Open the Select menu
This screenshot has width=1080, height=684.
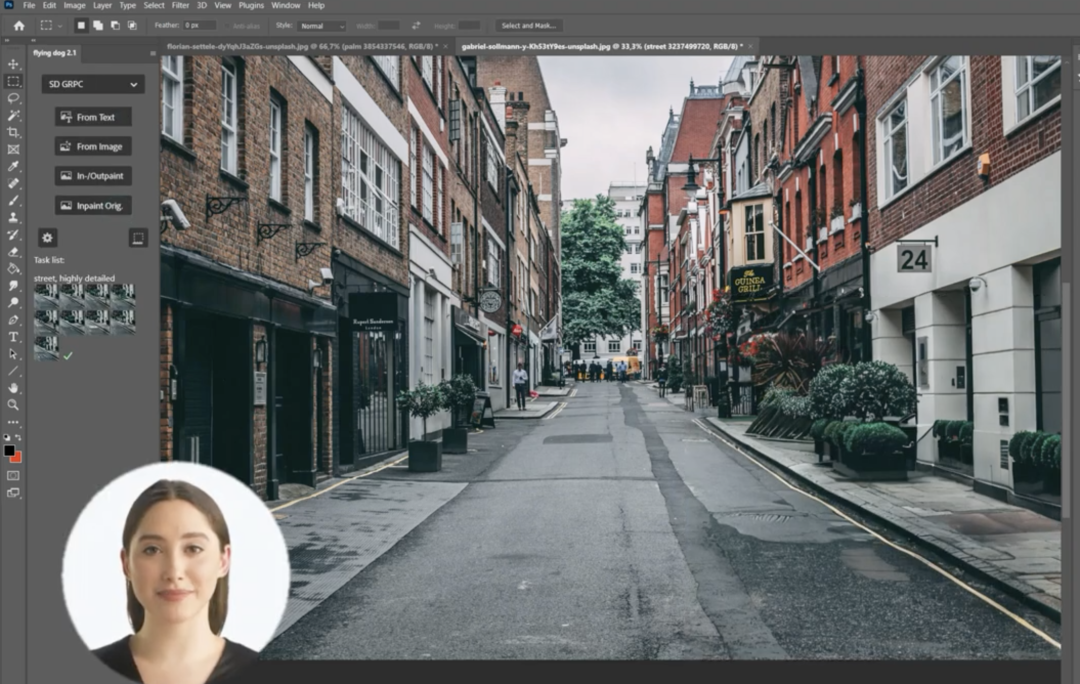154,6
